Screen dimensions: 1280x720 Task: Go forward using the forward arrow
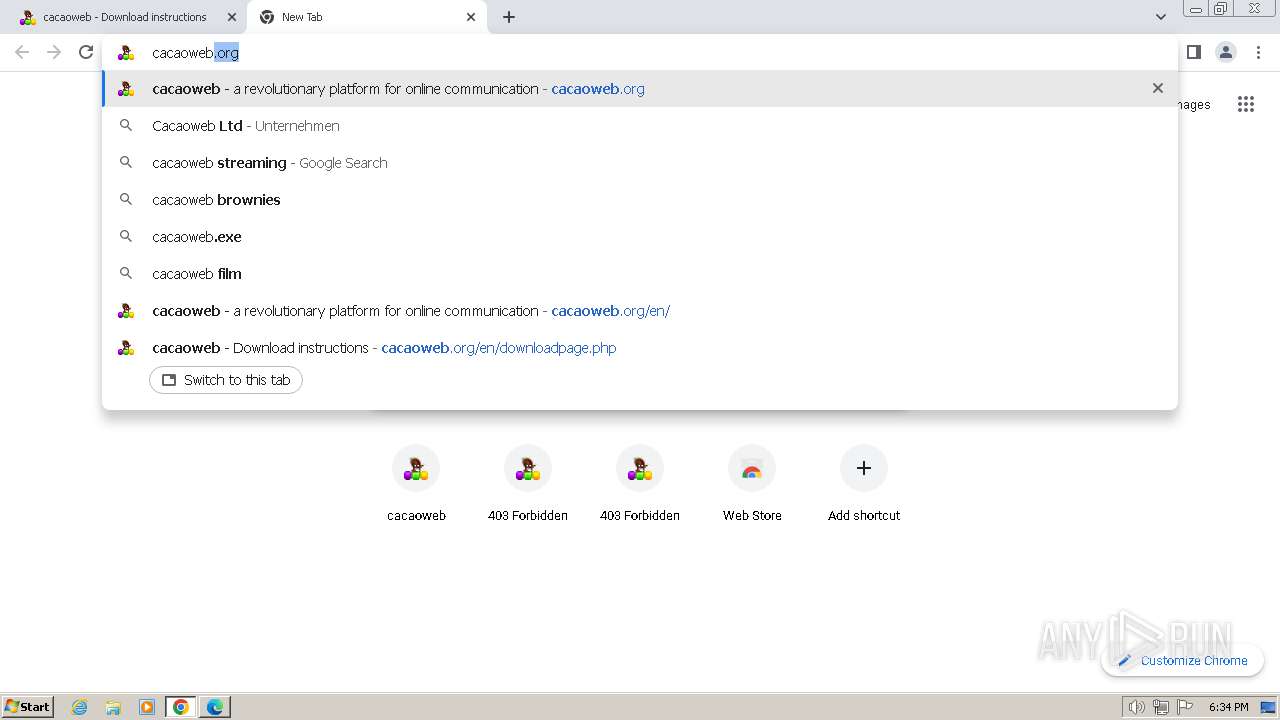pyautogui.click(x=54, y=52)
